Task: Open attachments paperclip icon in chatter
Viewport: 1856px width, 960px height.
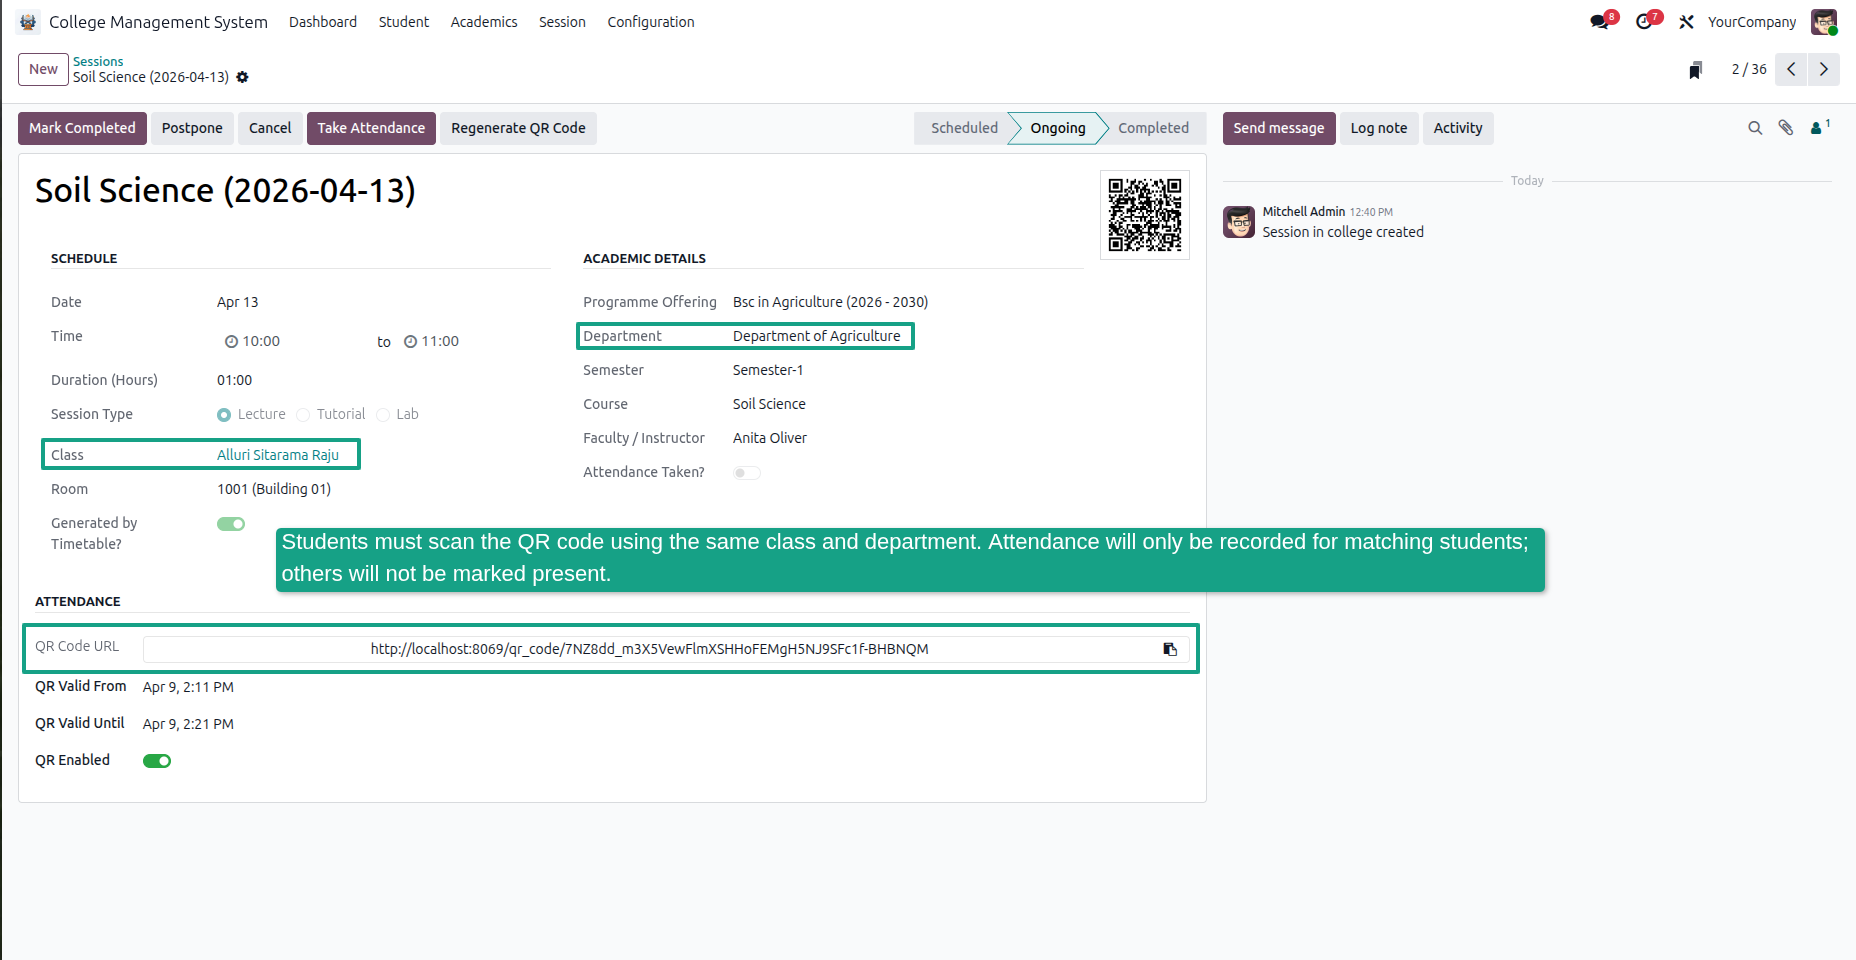Action: [1786, 128]
